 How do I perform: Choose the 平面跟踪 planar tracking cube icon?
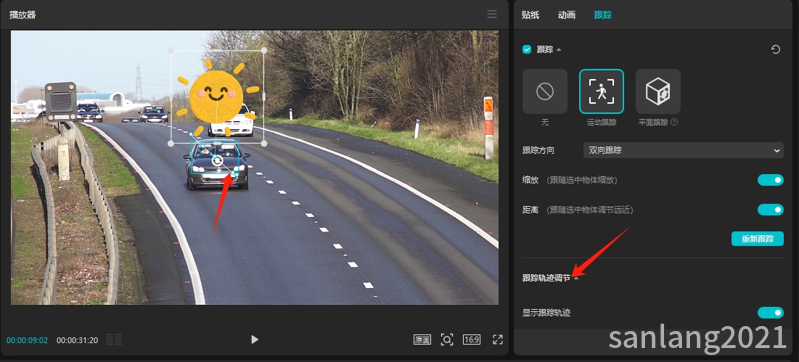(658, 91)
